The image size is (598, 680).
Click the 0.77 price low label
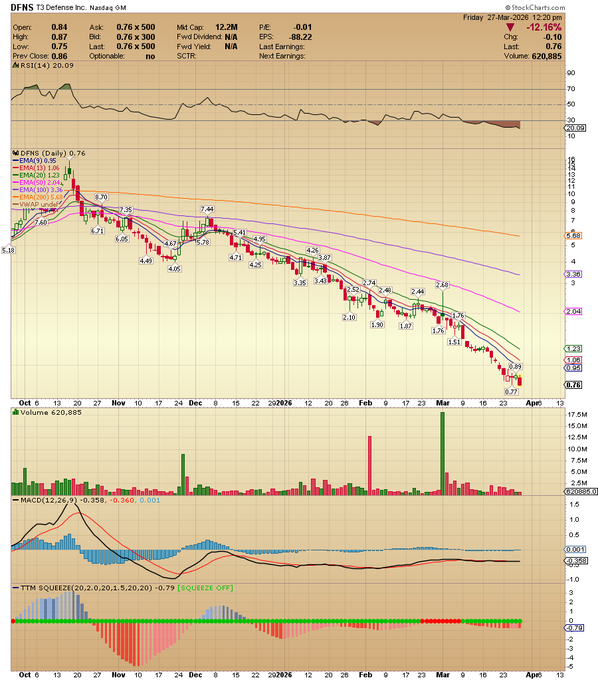[x=511, y=392]
